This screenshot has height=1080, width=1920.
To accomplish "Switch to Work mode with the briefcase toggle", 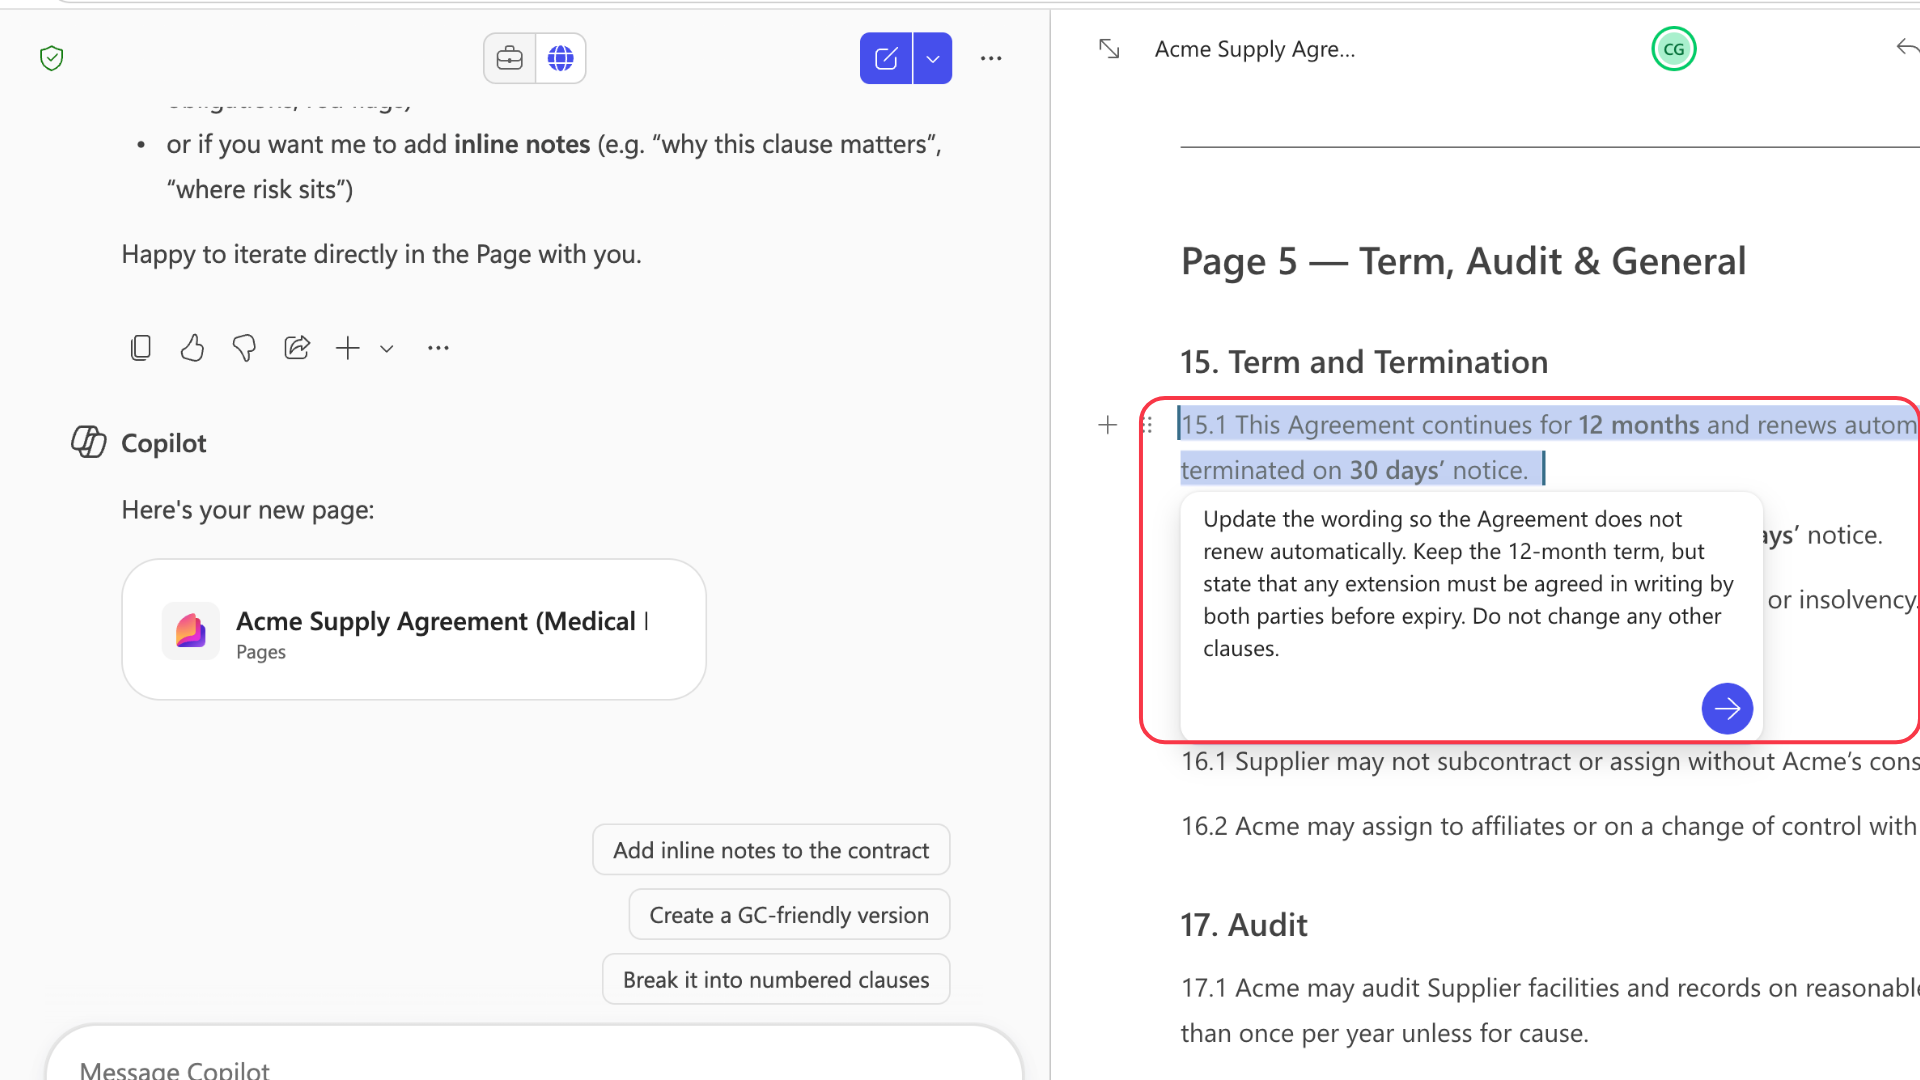I will [509, 57].
